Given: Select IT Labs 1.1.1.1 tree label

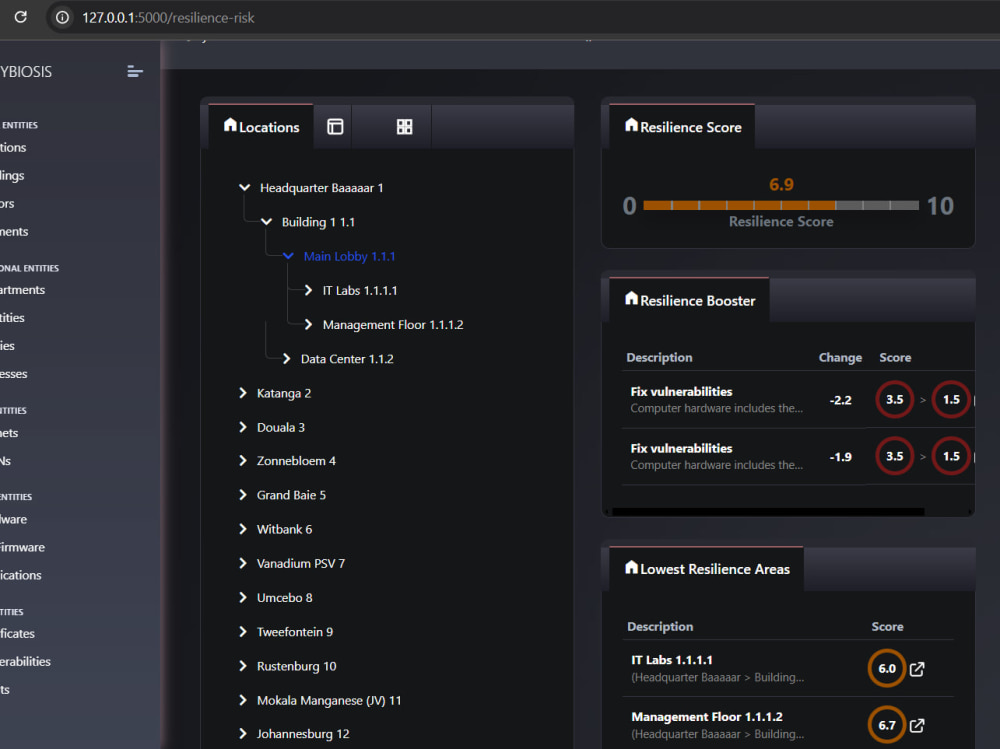Looking at the screenshot, I should click(x=360, y=290).
